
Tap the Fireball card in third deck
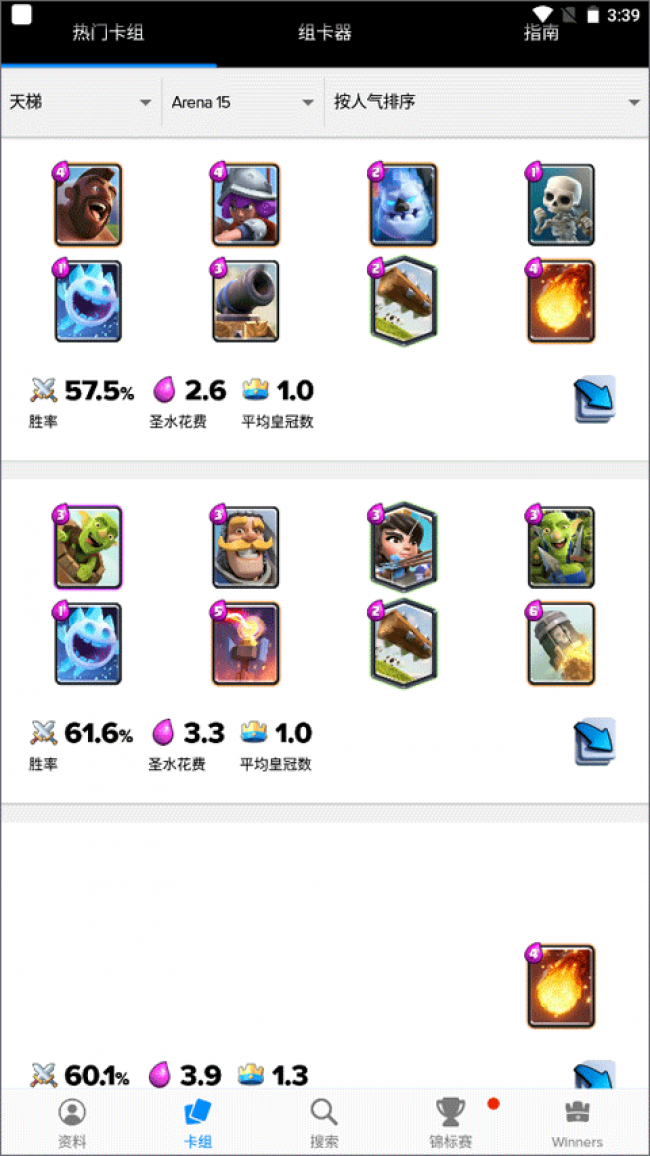pos(561,986)
